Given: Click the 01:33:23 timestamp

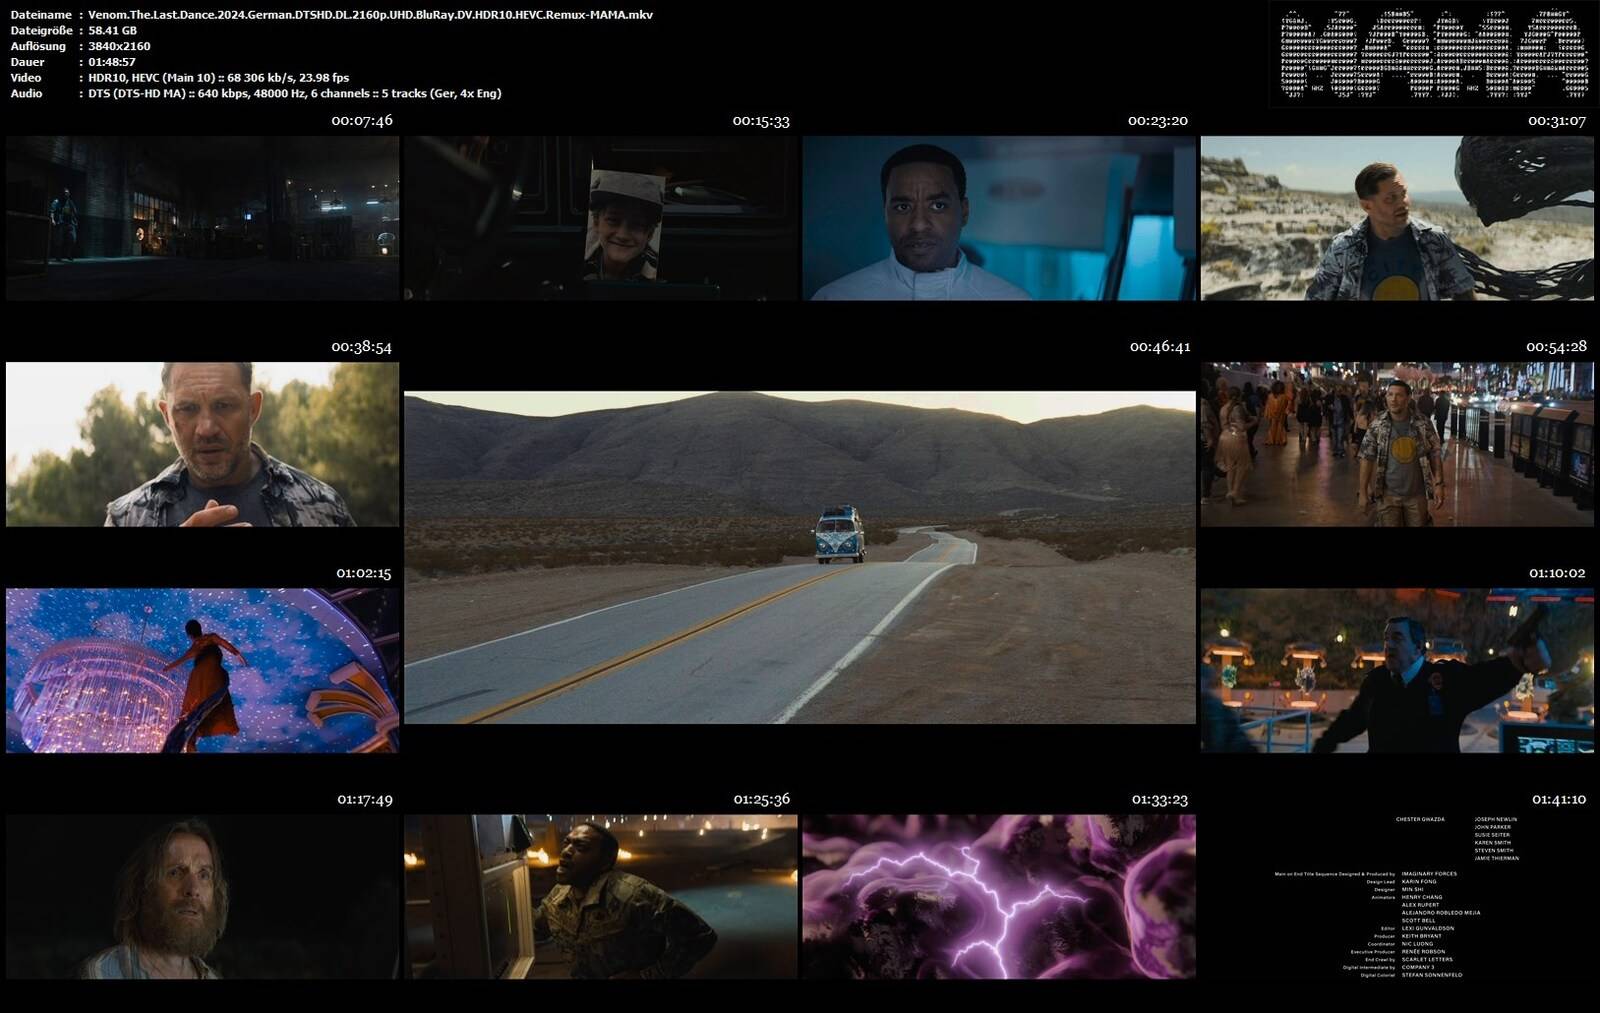Looking at the screenshot, I should pos(1160,799).
